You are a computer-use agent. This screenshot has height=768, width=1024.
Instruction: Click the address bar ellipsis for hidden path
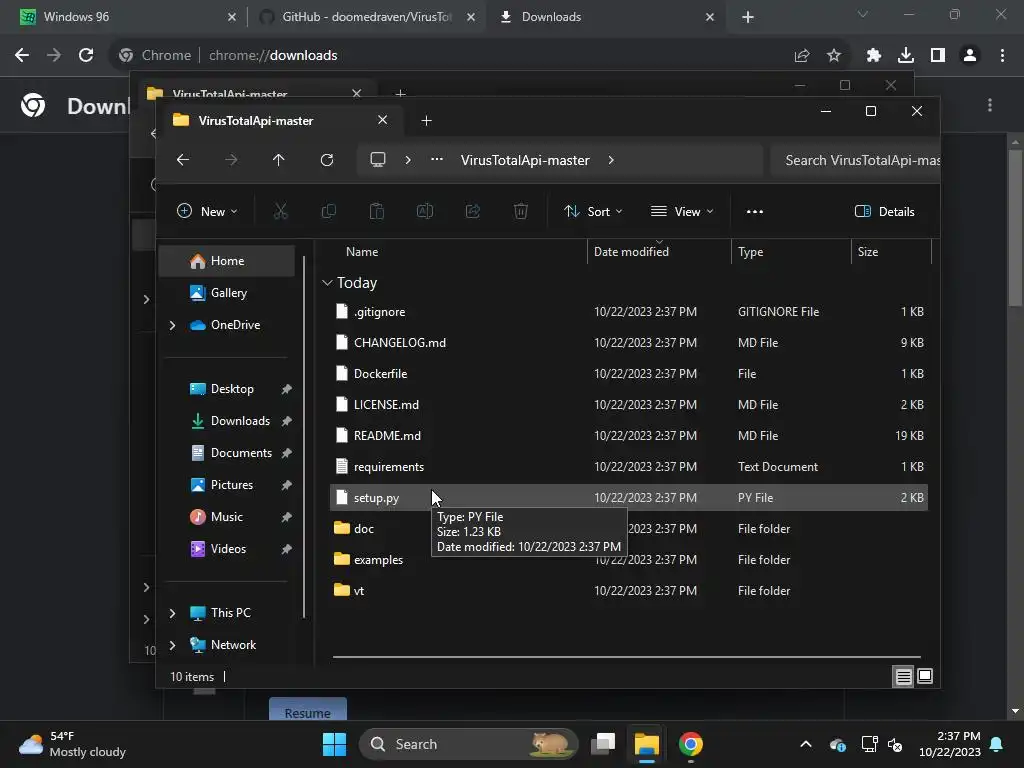pos(437,159)
